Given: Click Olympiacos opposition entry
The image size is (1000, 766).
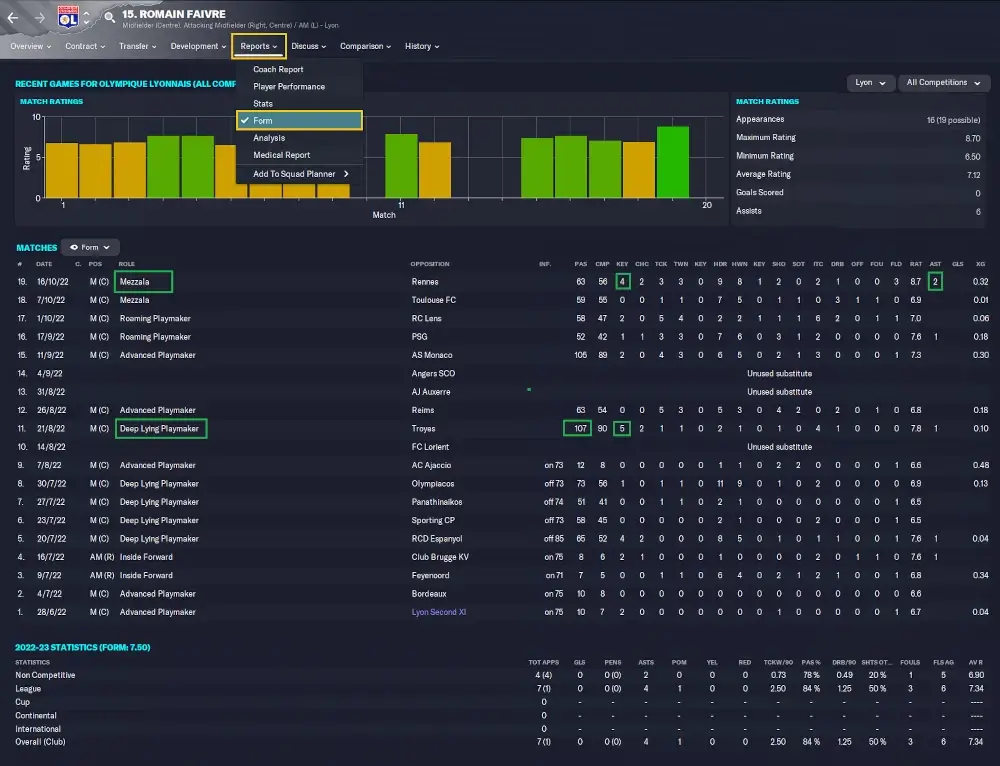Looking at the screenshot, I should pyautogui.click(x=432, y=483).
